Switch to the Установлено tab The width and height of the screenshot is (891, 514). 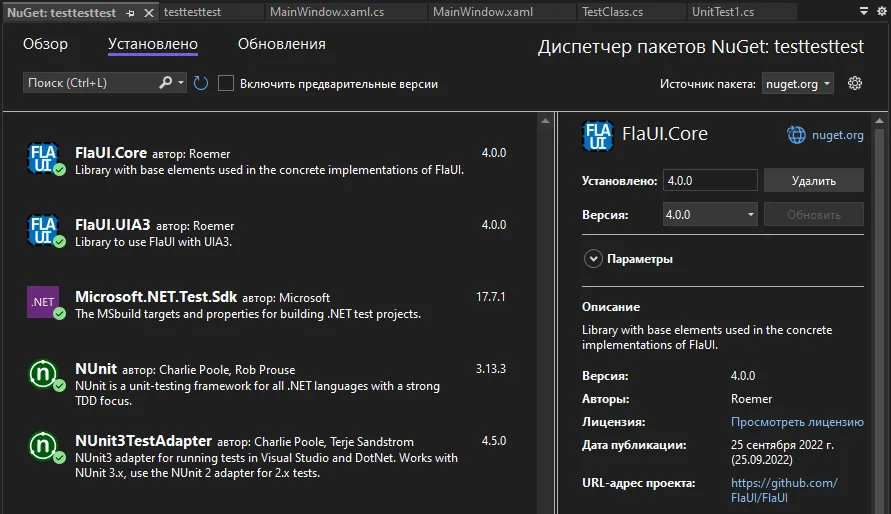pyautogui.click(x=153, y=44)
